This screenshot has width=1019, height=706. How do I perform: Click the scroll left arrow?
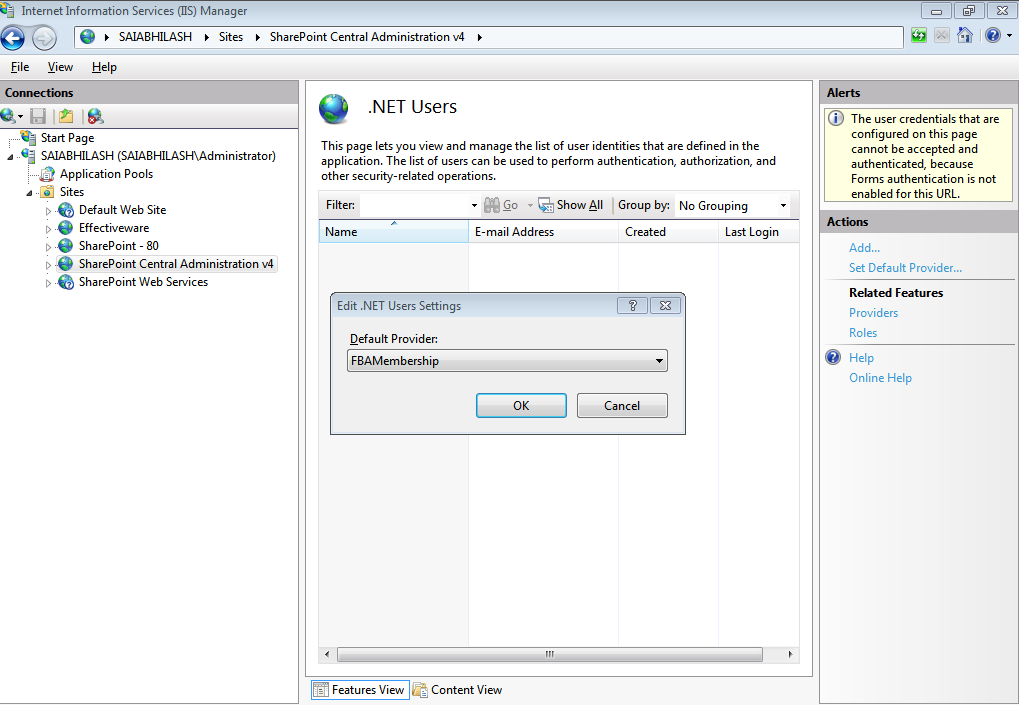327,654
